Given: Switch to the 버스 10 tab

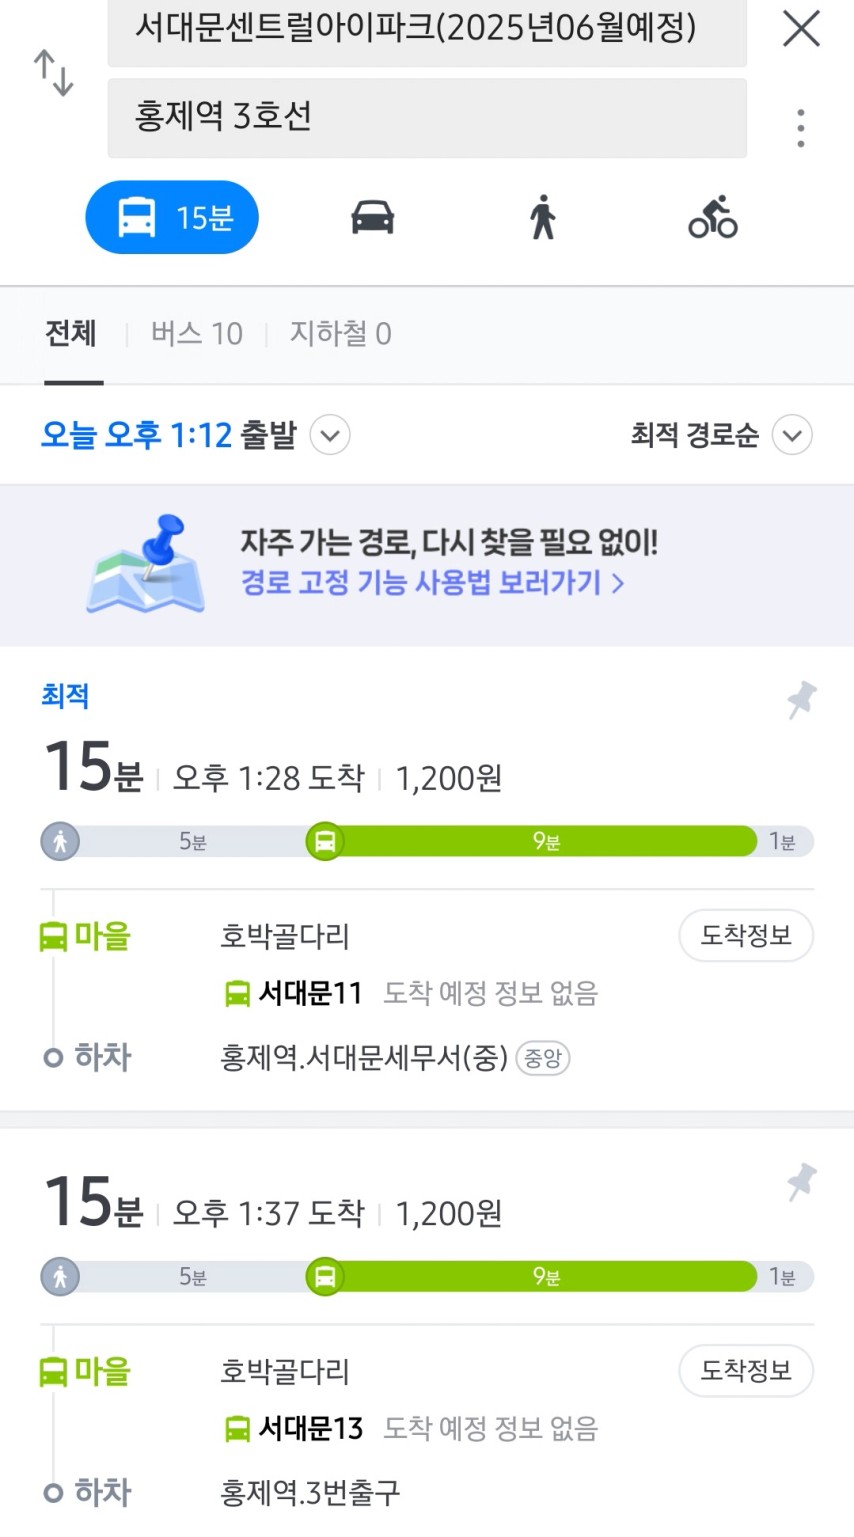Looking at the screenshot, I should pos(196,333).
